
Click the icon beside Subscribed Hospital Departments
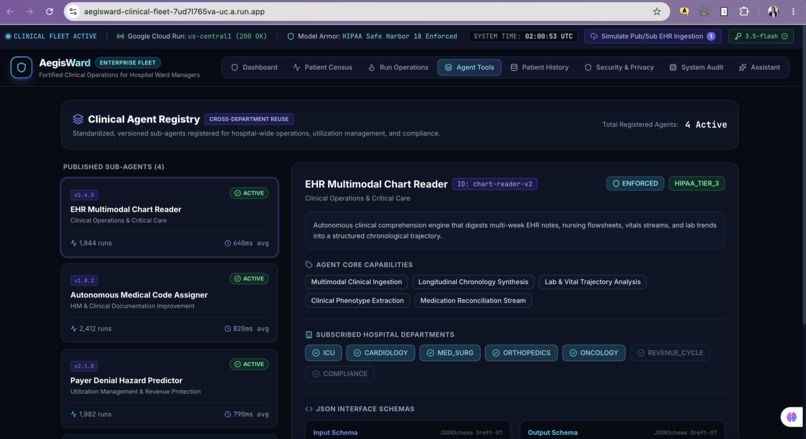click(308, 335)
